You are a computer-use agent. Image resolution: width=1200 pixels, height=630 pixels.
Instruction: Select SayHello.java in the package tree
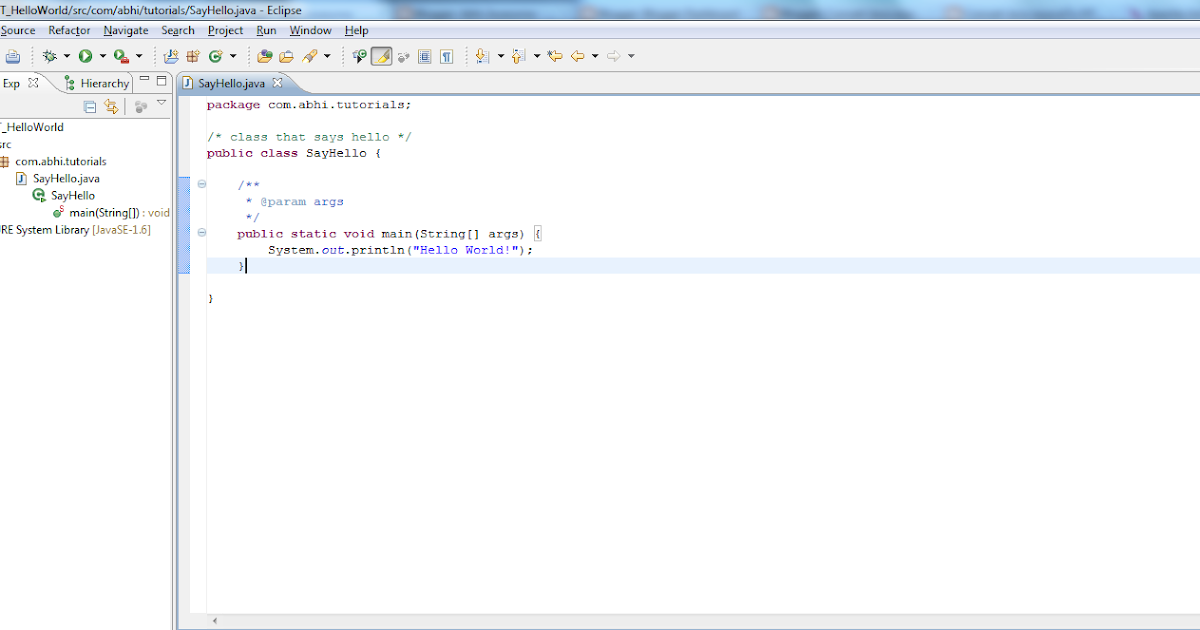tap(66, 178)
